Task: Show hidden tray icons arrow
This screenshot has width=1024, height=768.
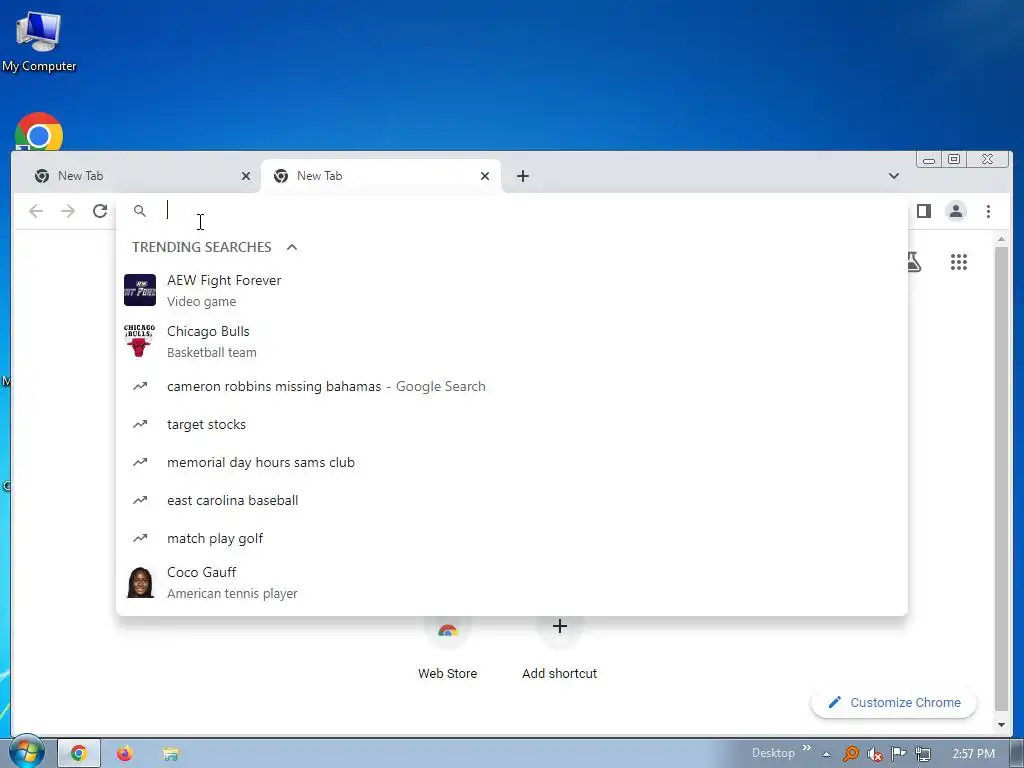Action: tap(826, 754)
